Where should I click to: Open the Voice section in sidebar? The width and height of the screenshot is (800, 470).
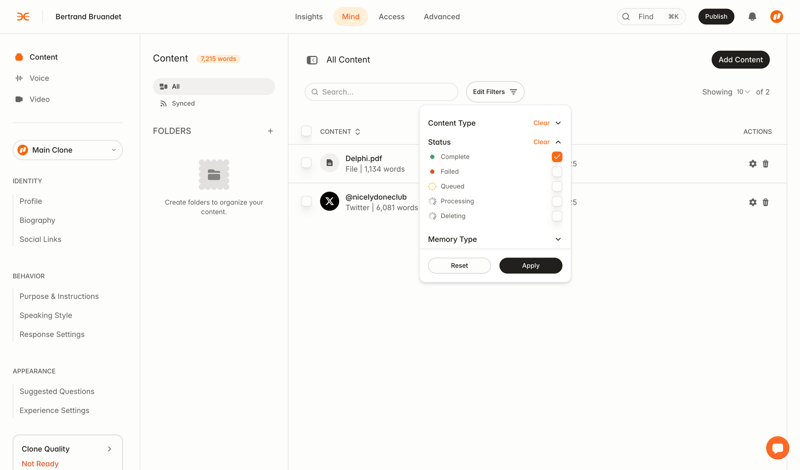39,78
